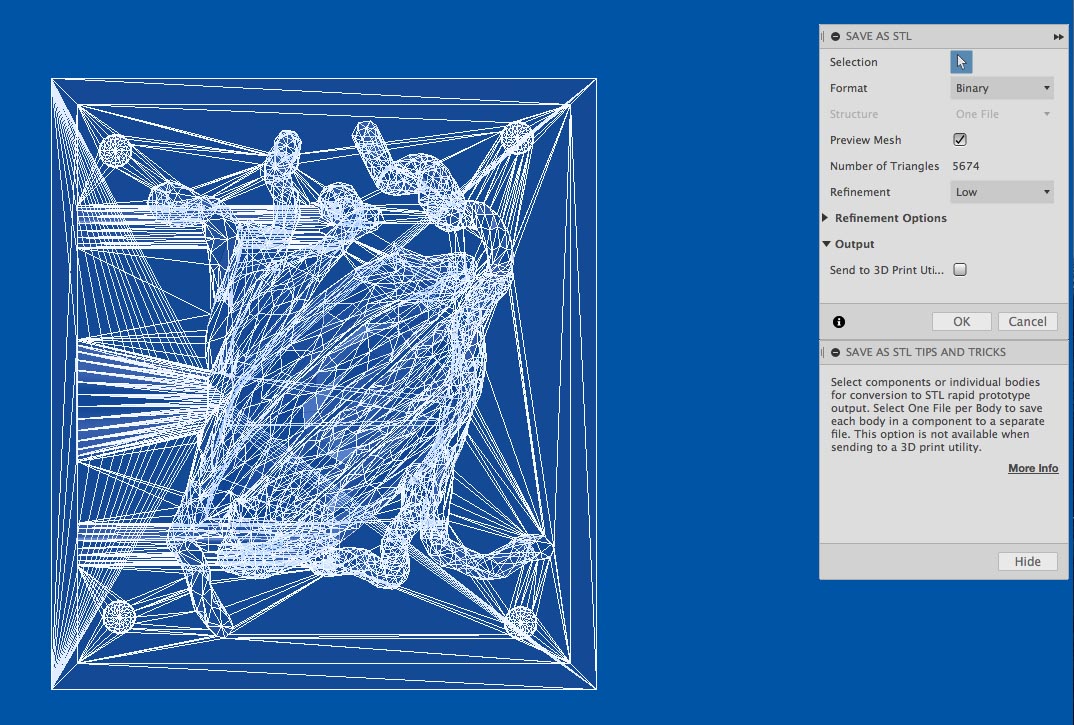The height and width of the screenshot is (725, 1074).
Task: Click the Hide button
Action: click(x=1027, y=562)
